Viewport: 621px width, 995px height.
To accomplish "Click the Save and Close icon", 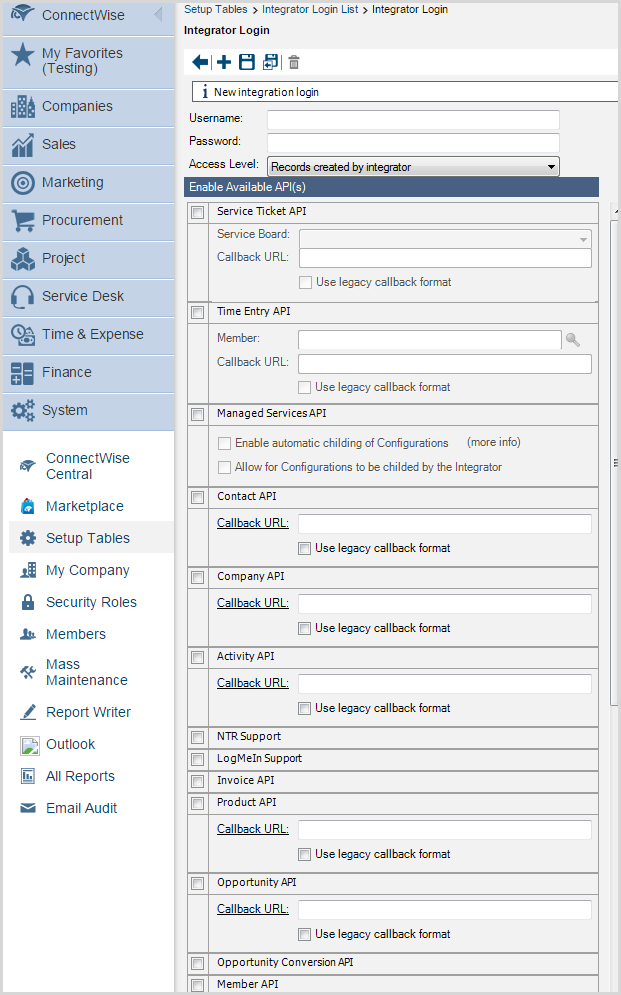I will [x=270, y=63].
